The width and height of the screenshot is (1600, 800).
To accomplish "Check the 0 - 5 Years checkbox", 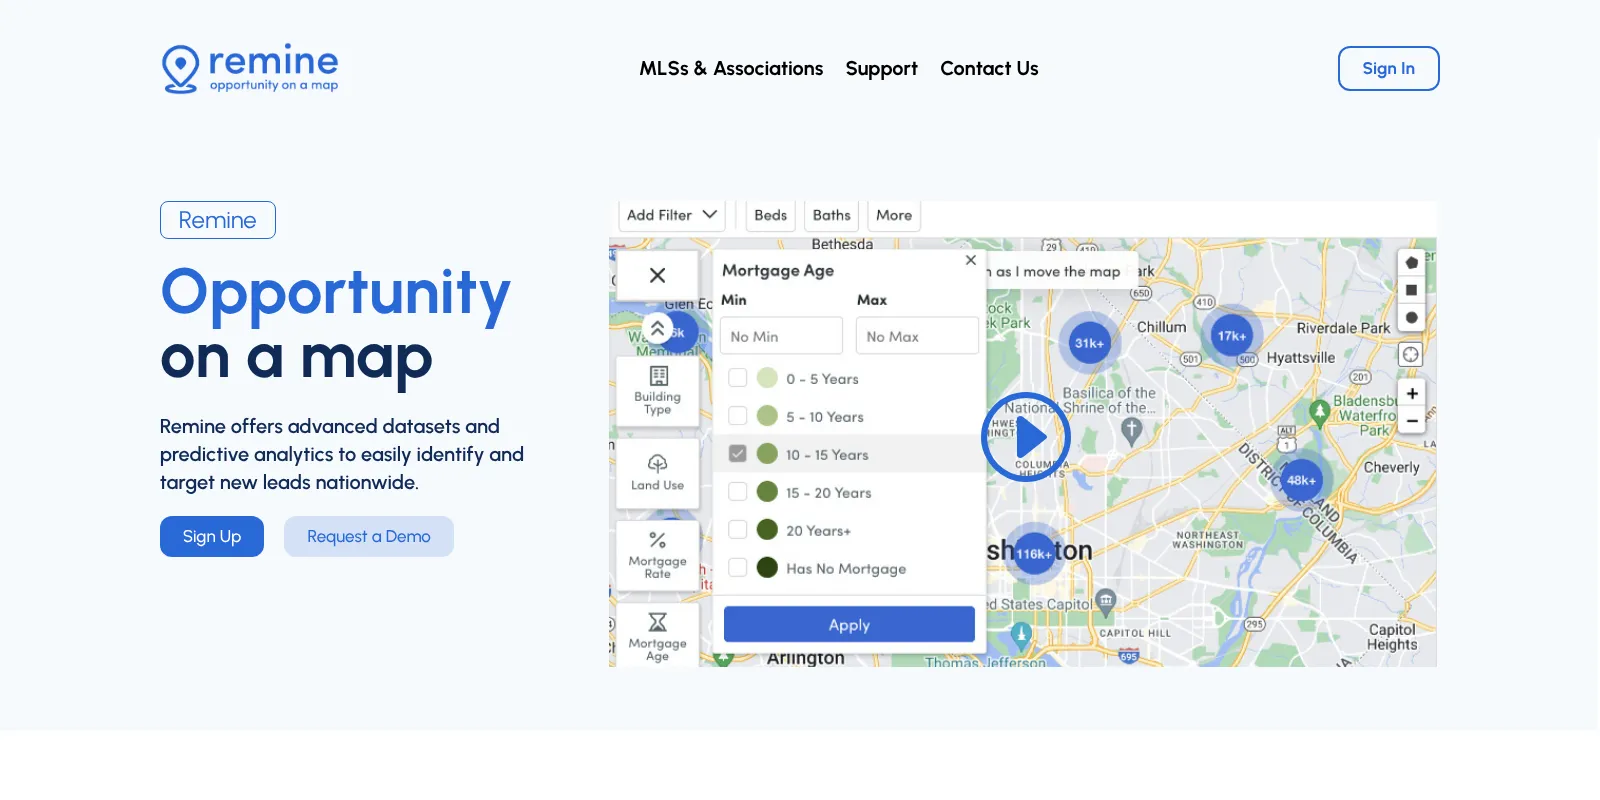I will point(738,378).
